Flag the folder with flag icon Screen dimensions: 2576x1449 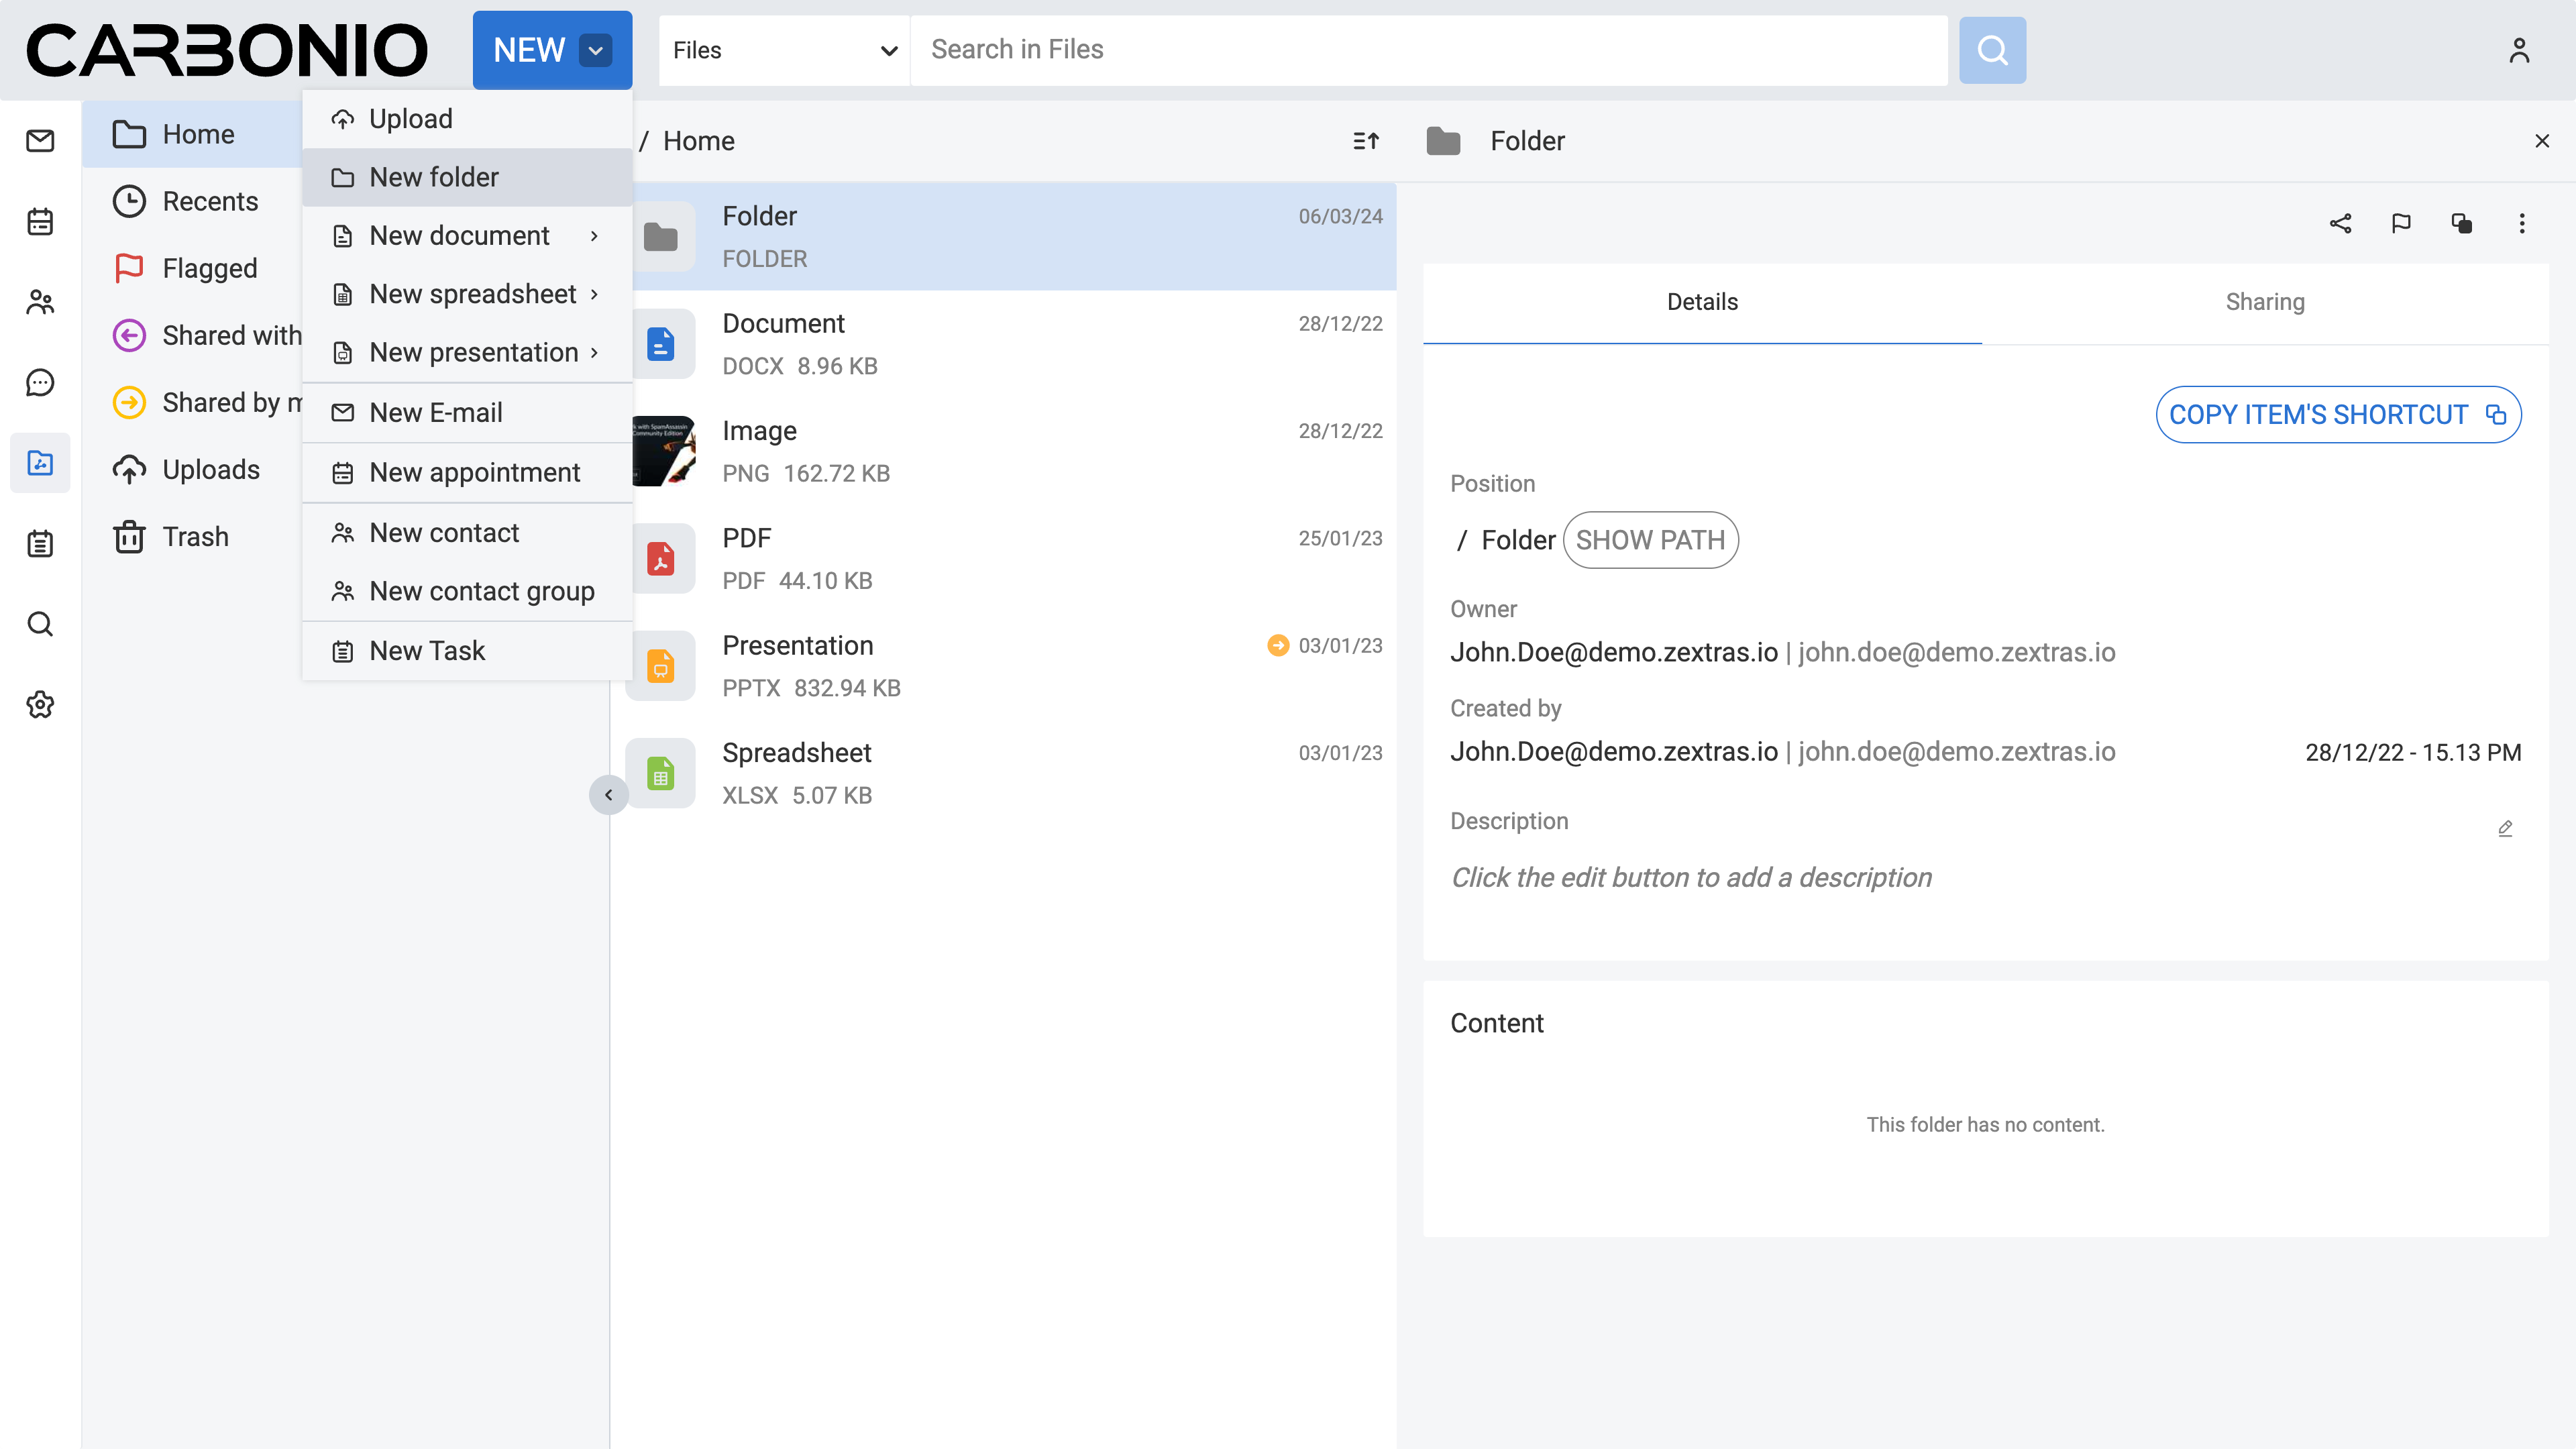point(2401,223)
